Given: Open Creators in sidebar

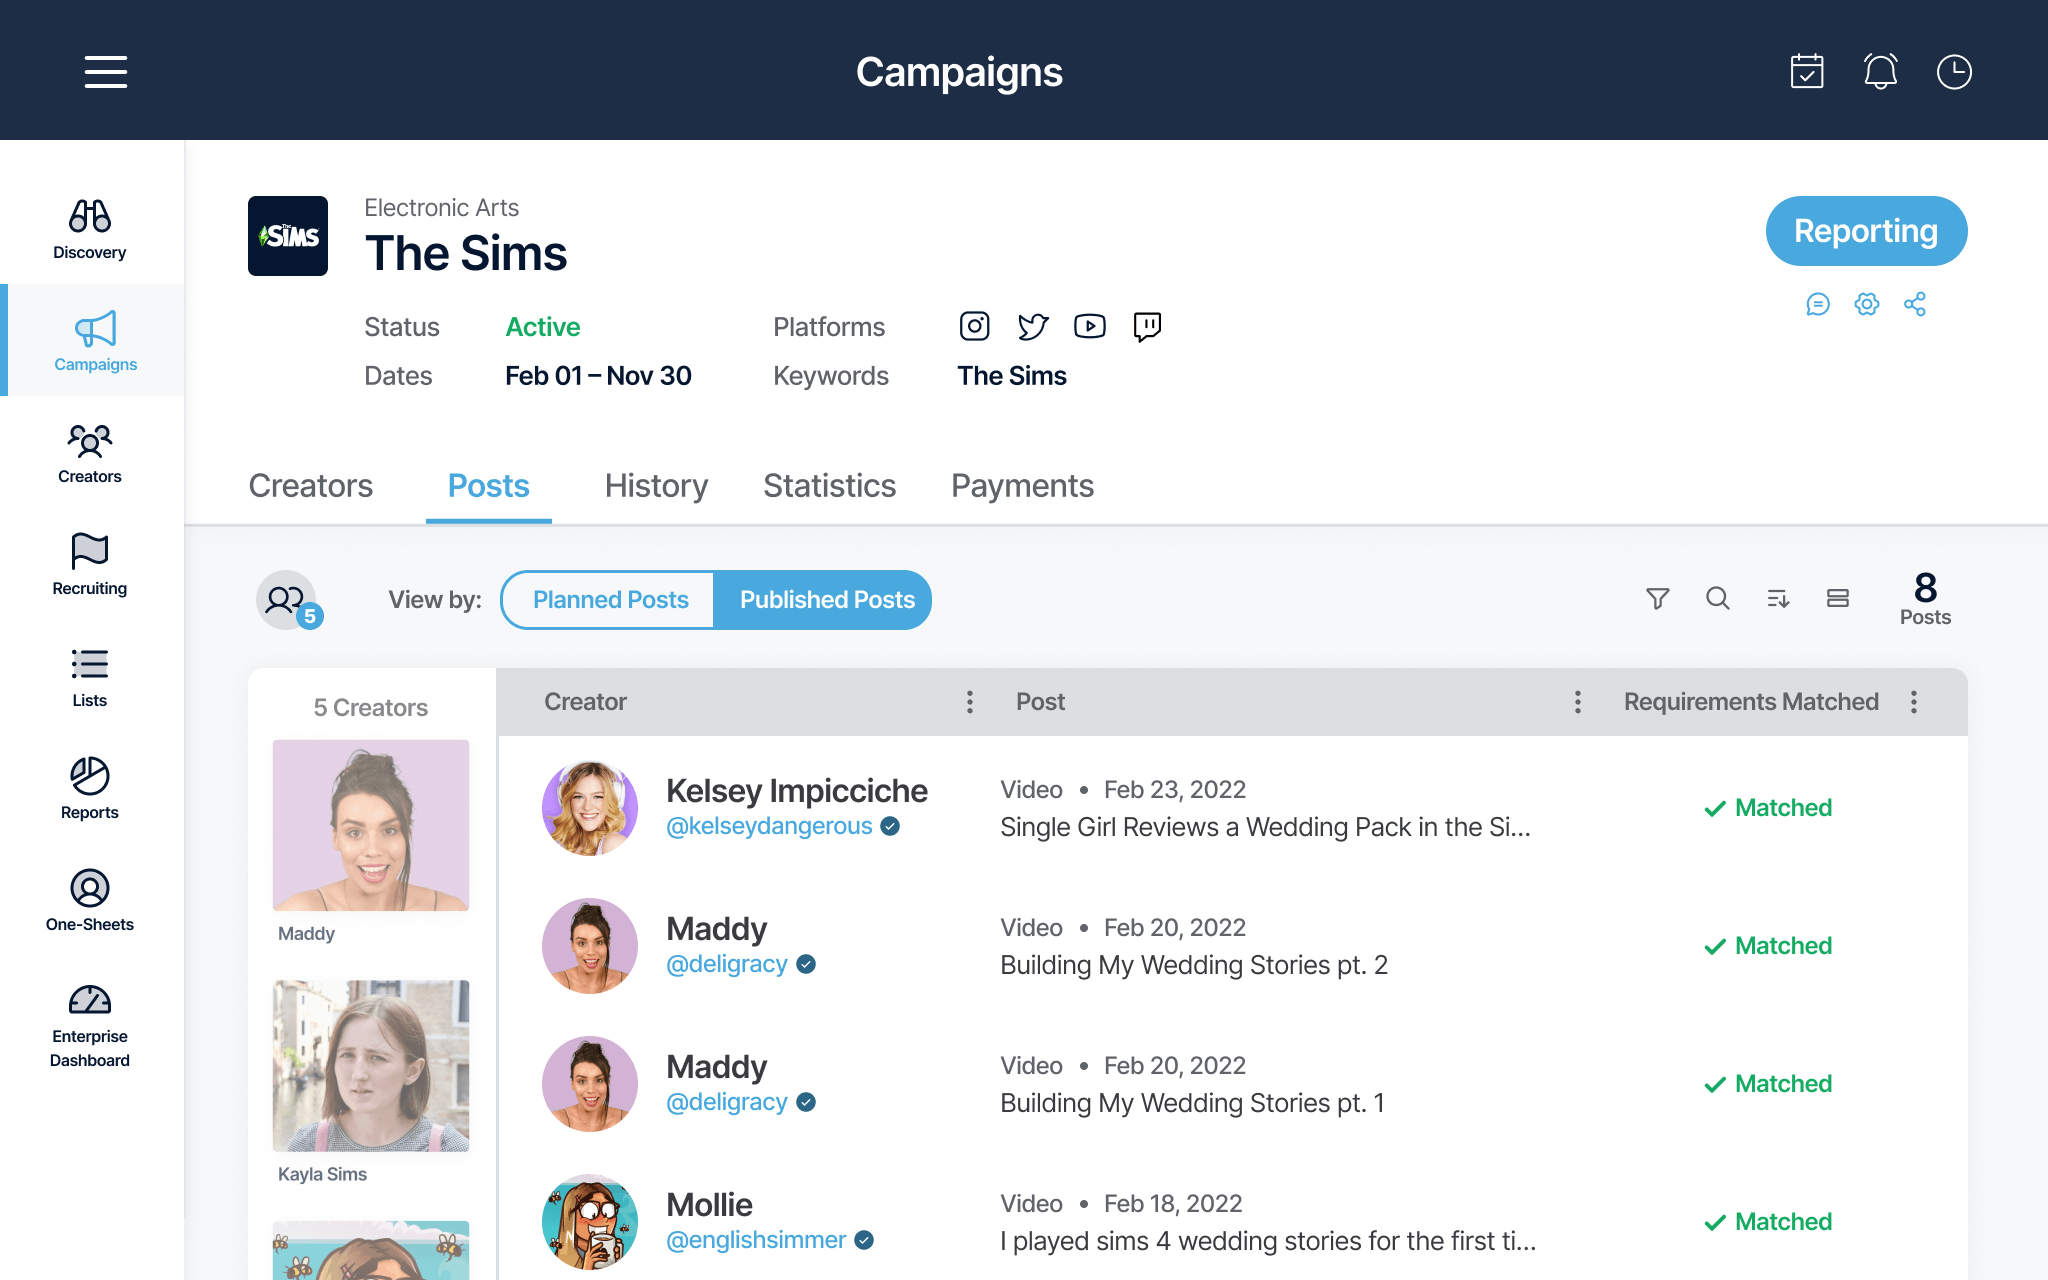Looking at the screenshot, I should click(90, 454).
